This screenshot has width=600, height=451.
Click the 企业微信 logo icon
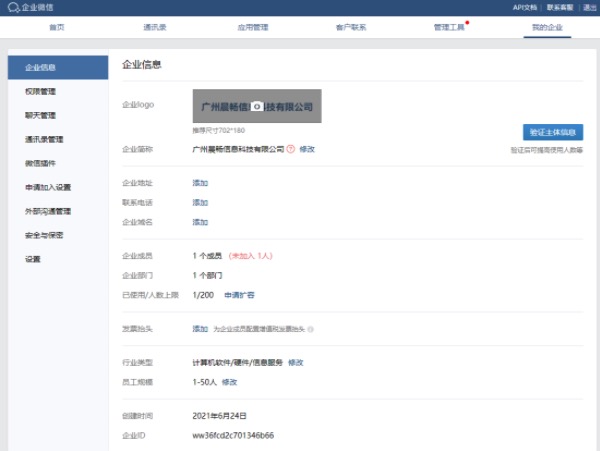click(x=12, y=7)
